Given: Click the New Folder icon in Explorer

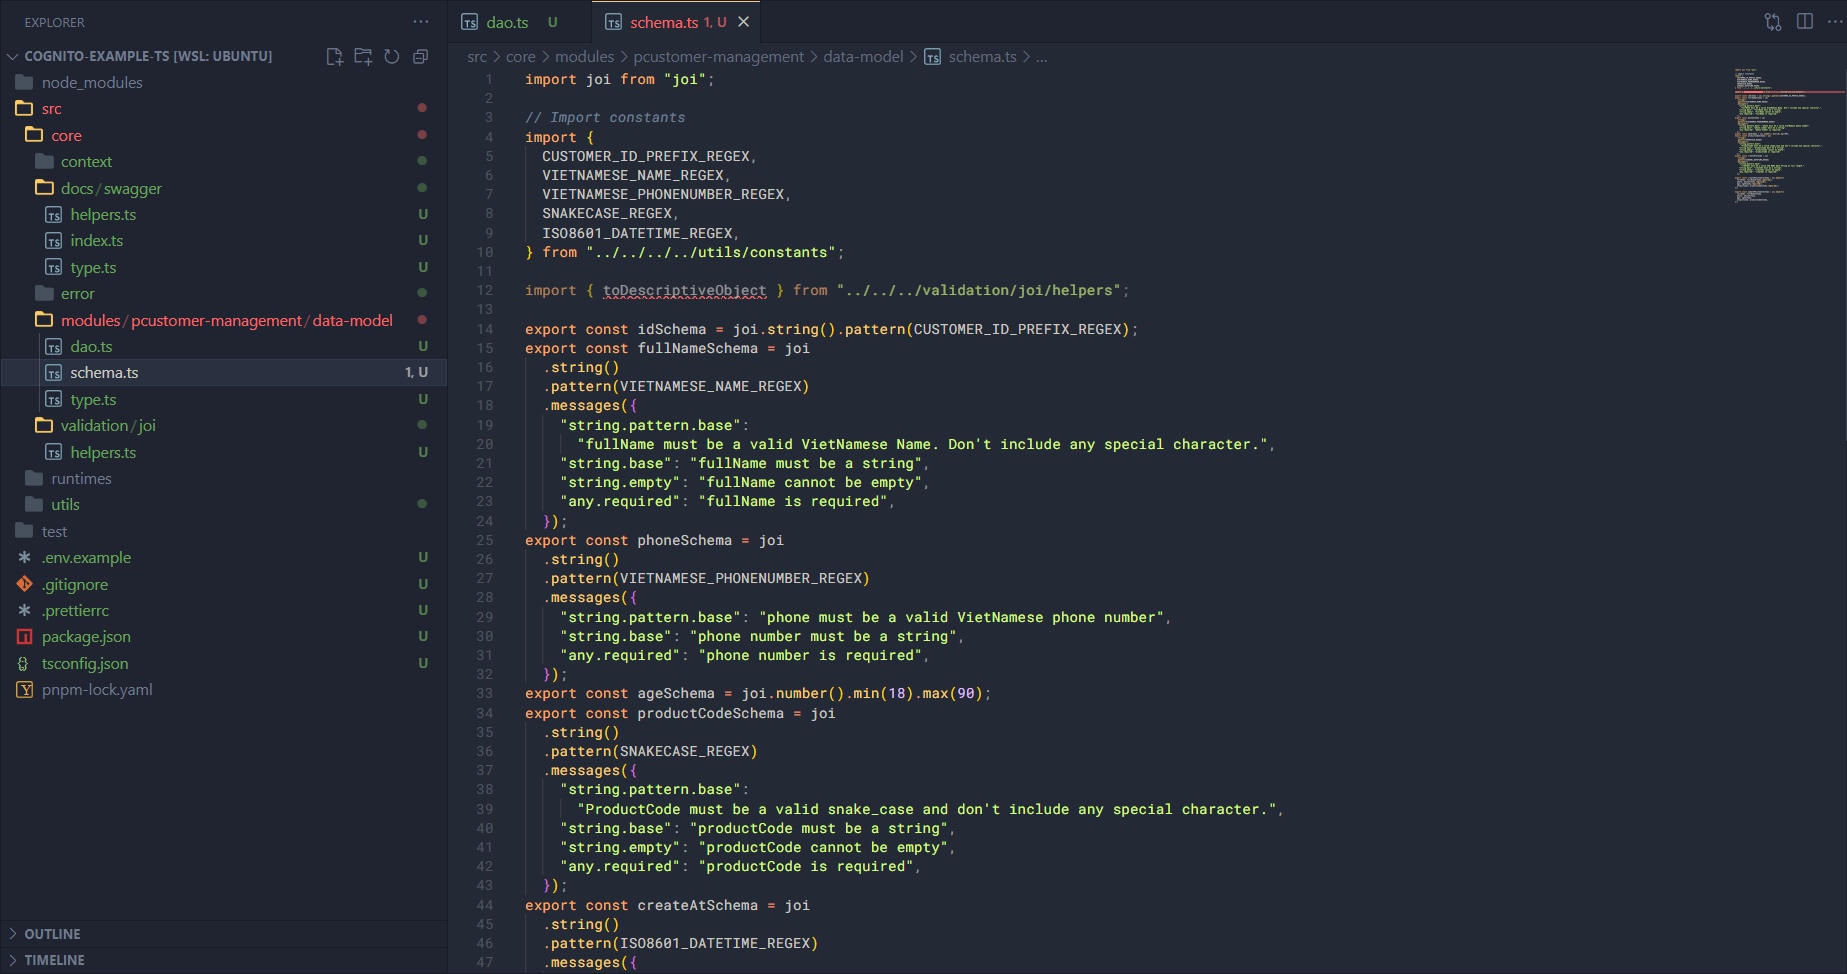Looking at the screenshot, I should (x=363, y=56).
